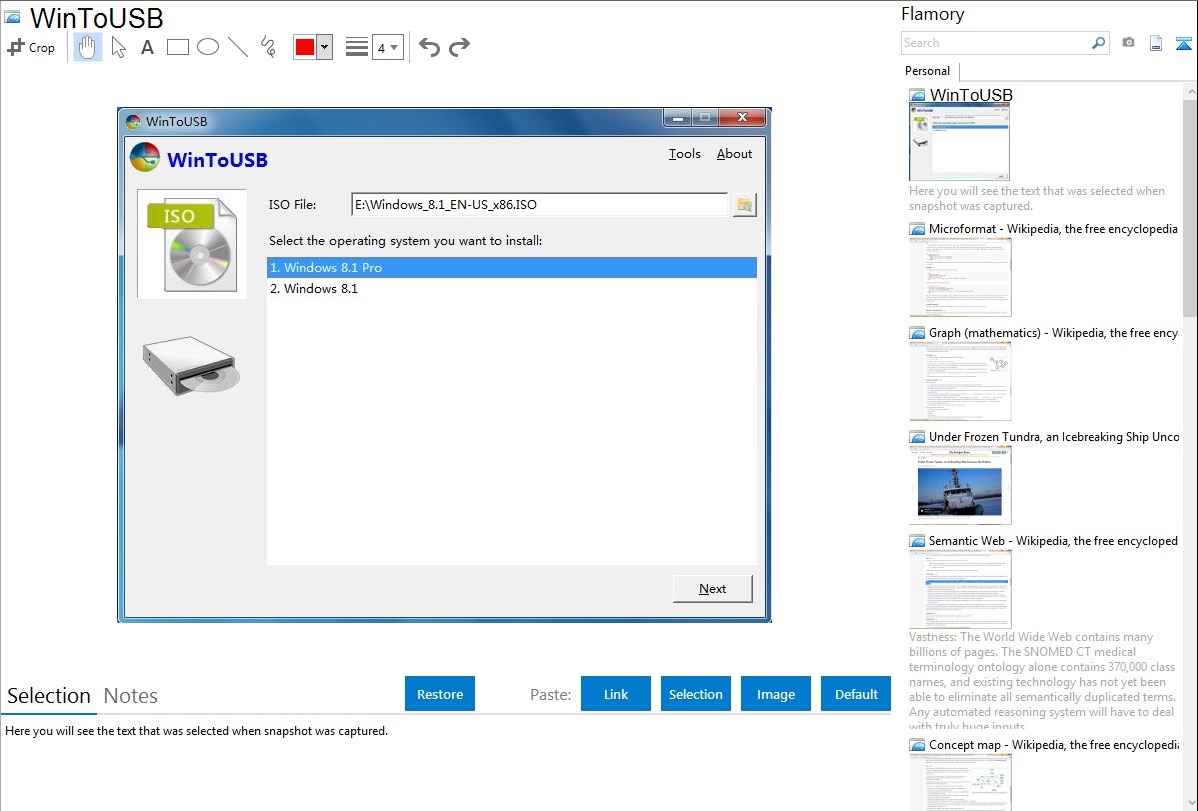Select the CD/DVD drive source icon

[192, 365]
